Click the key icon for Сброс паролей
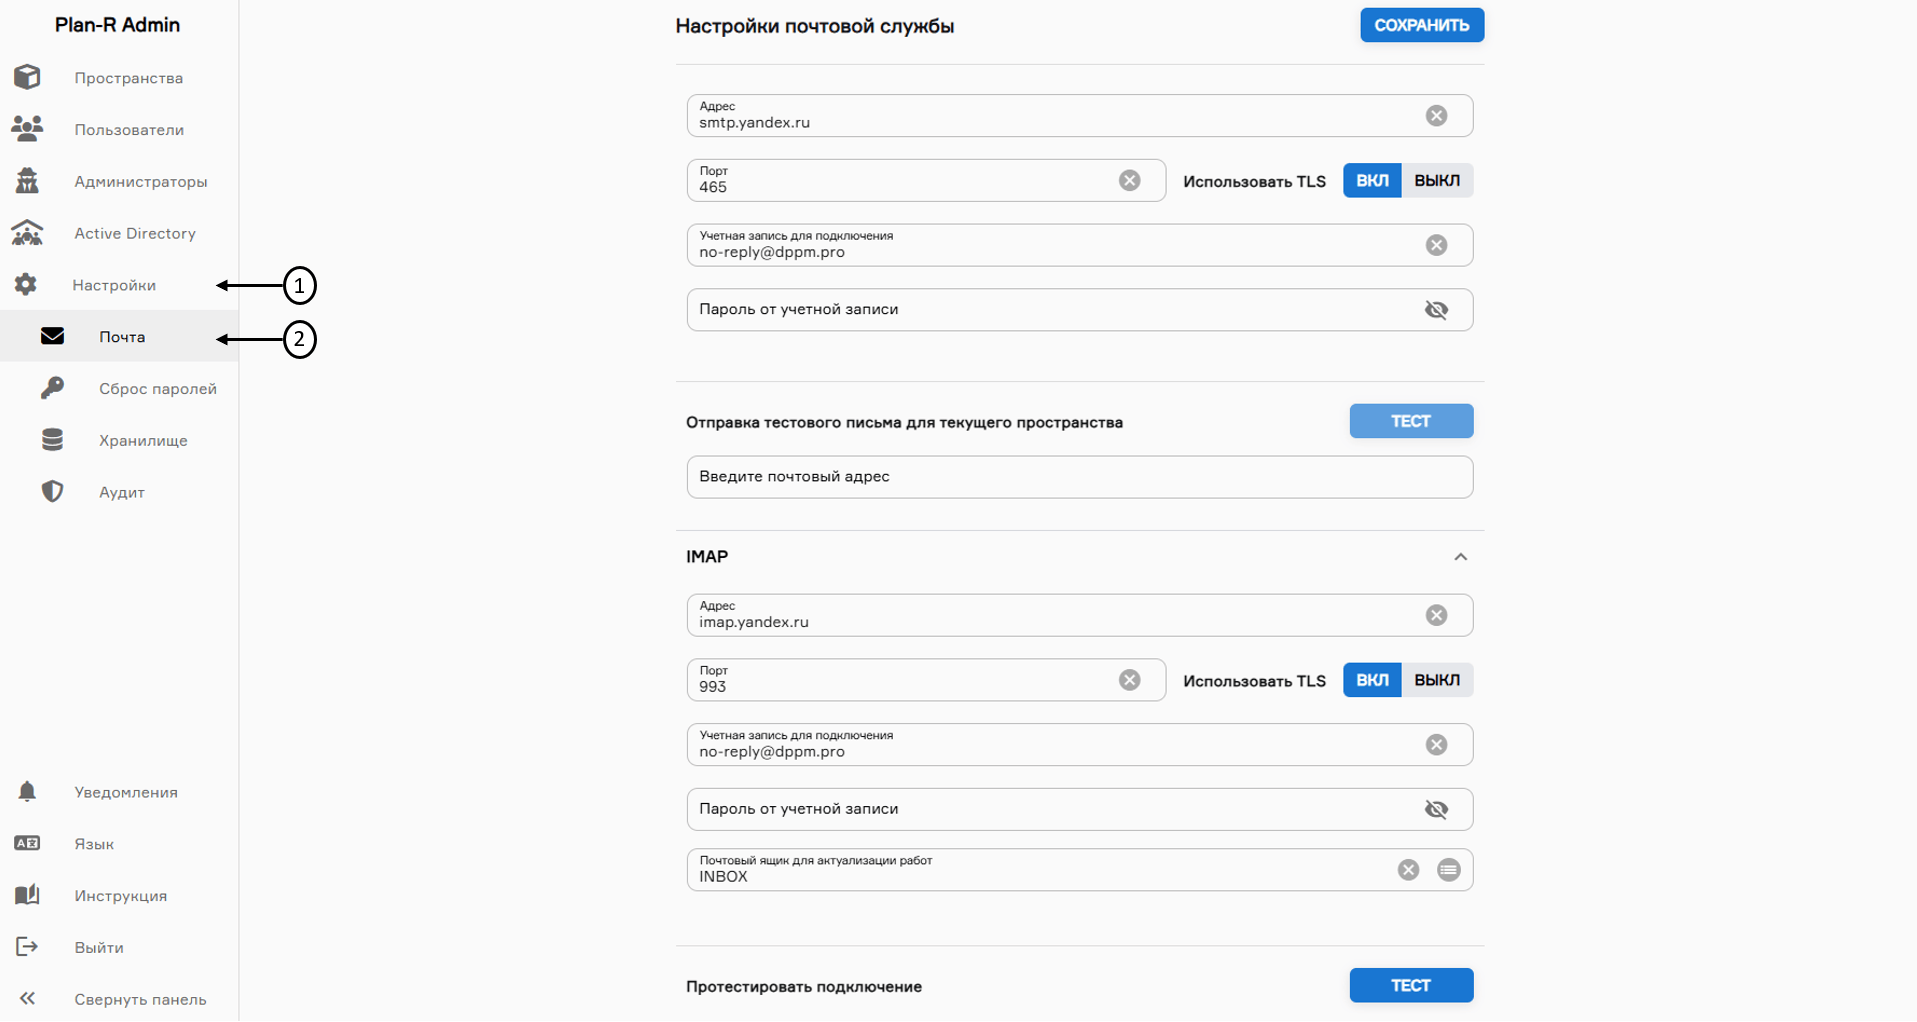The height and width of the screenshot is (1022, 1917). pos(52,388)
